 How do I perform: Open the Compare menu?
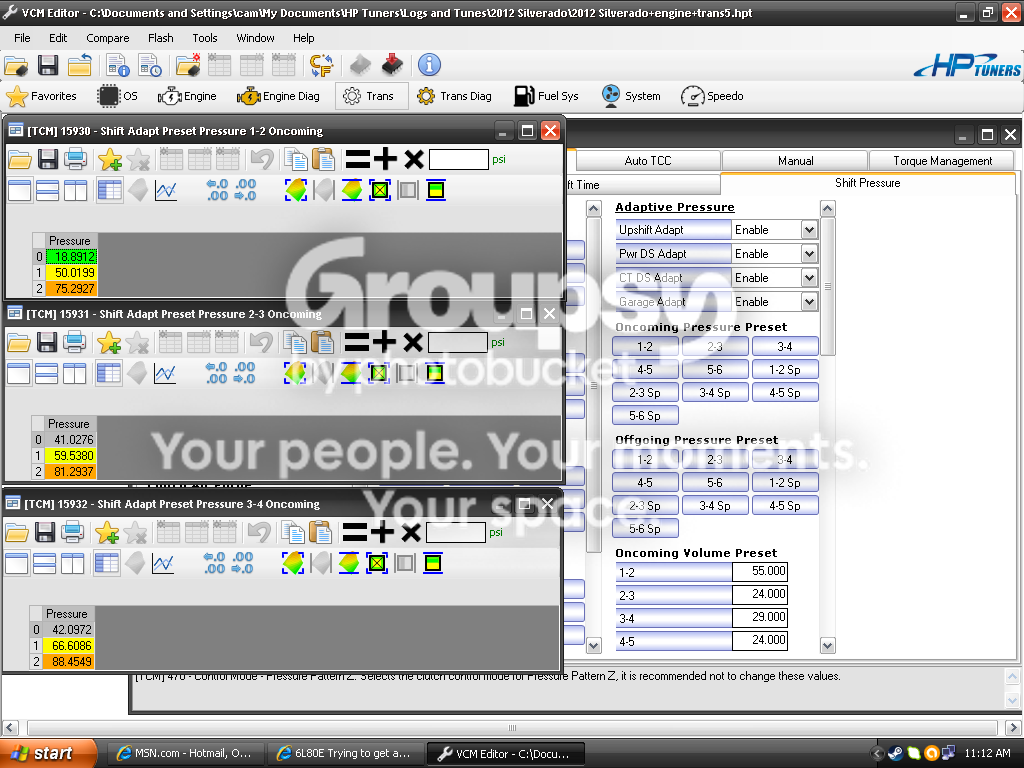click(108, 38)
